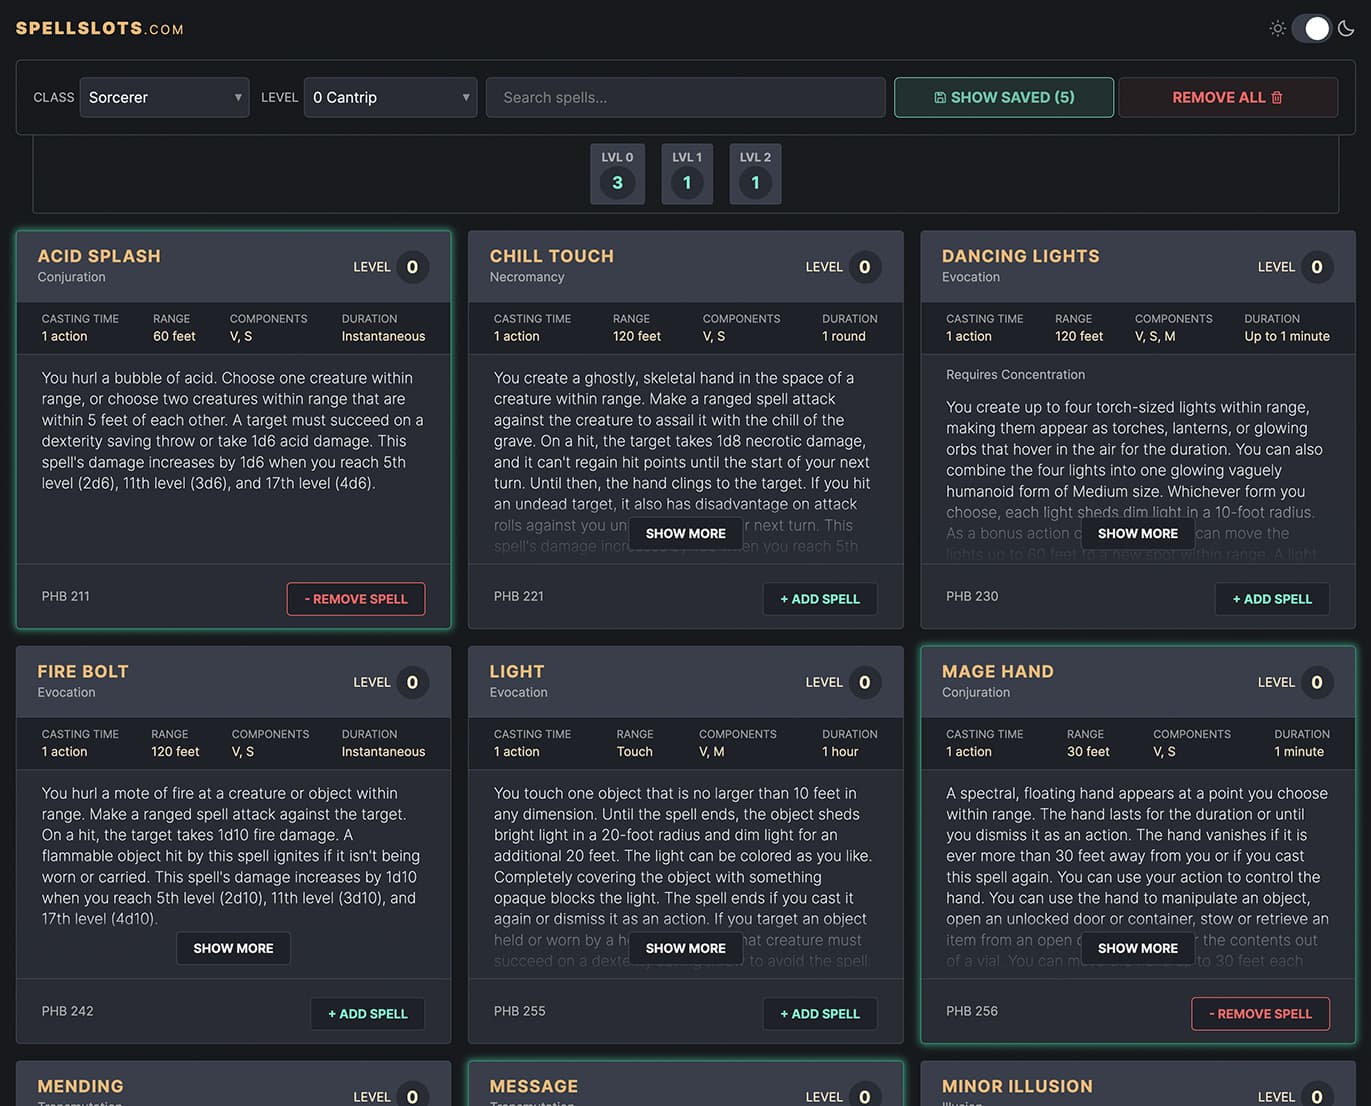Expand Mage Hand with Show More
The height and width of the screenshot is (1106, 1371).
[x=1136, y=948]
